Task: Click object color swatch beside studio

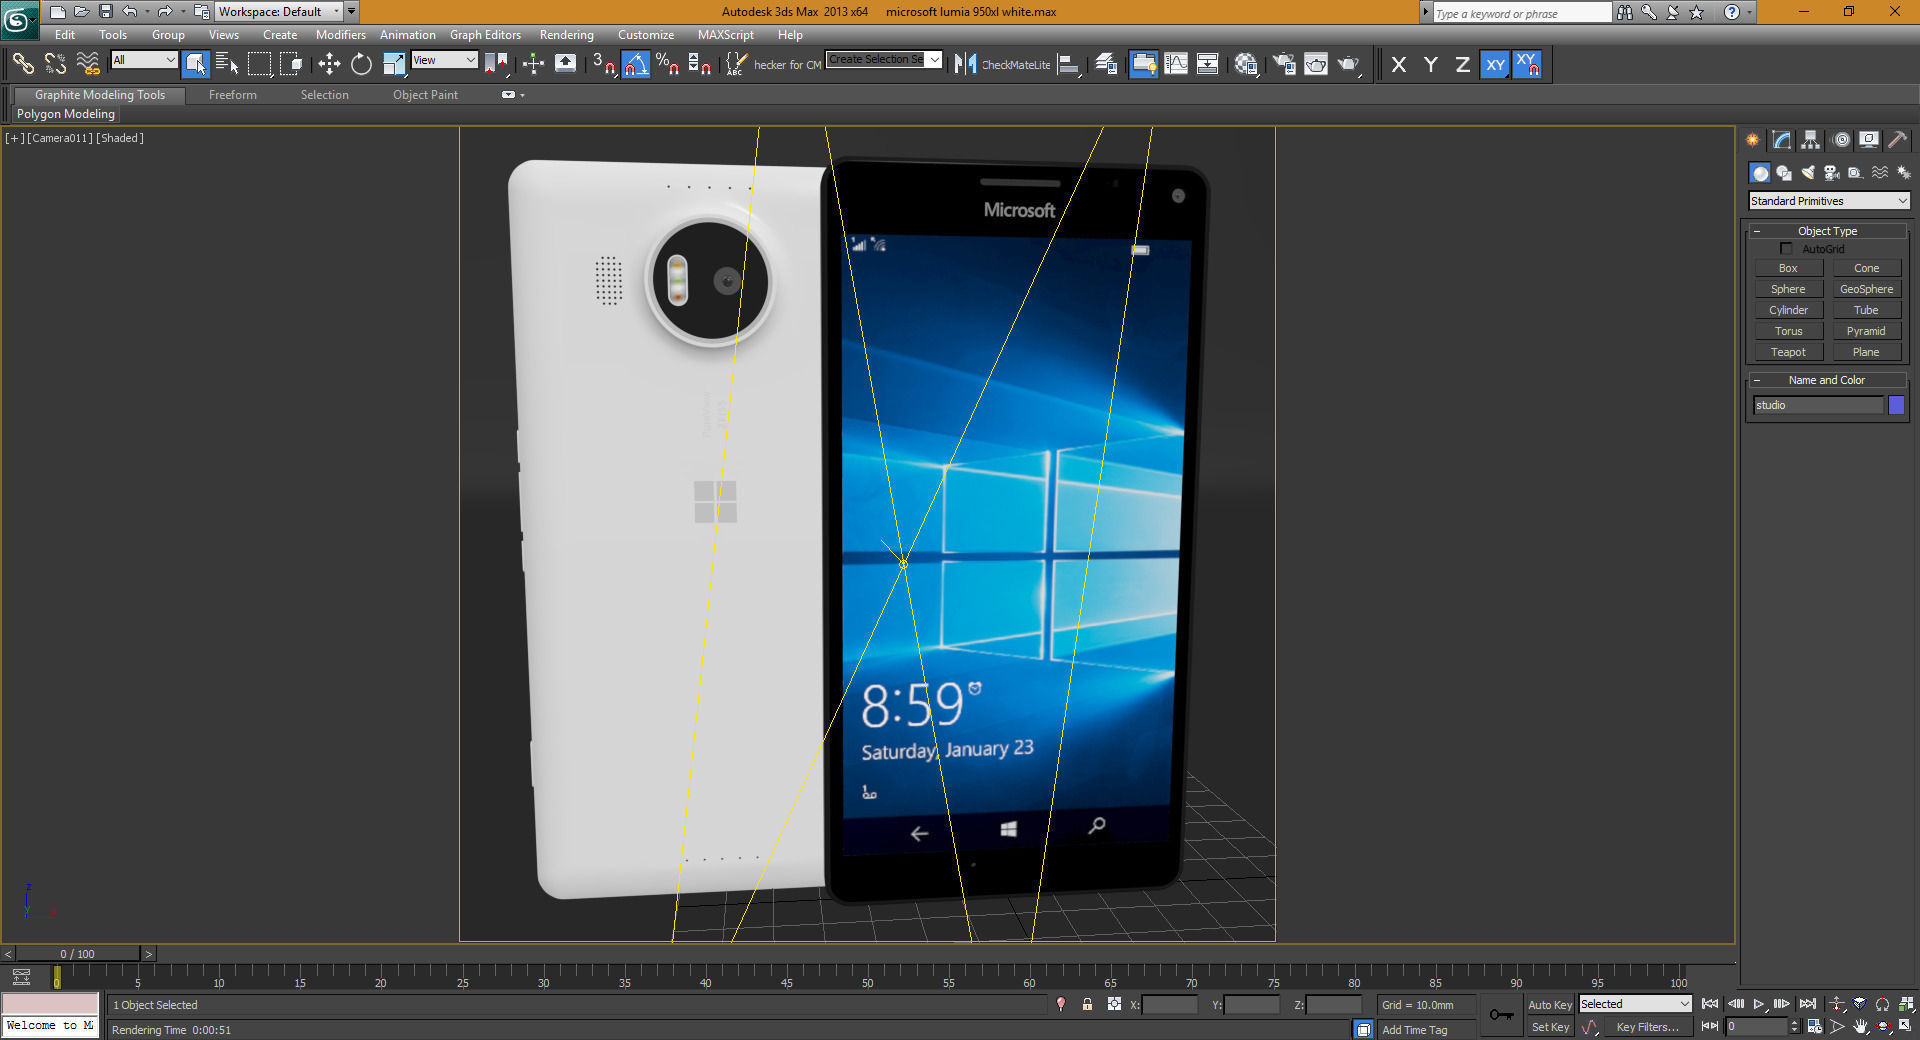Action: click(1896, 405)
